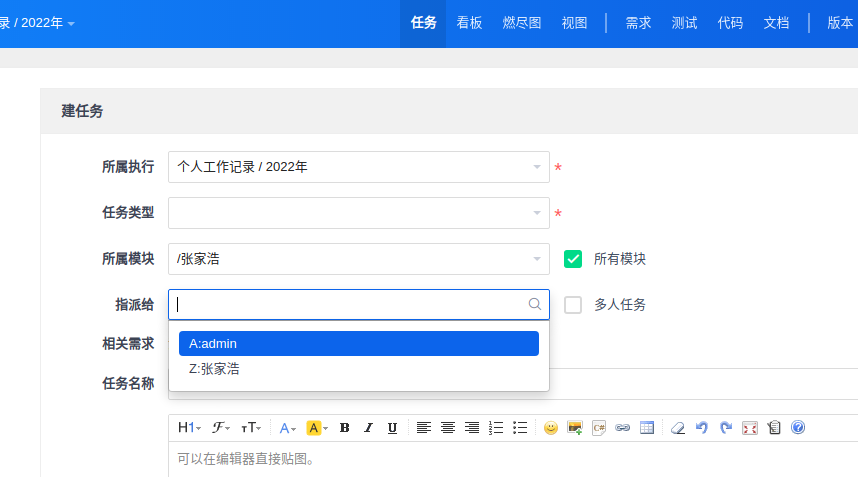Go to the 需求 tab
The height and width of the screenshot is (477, 858).
pyautogui.click(x=638, y=23)
